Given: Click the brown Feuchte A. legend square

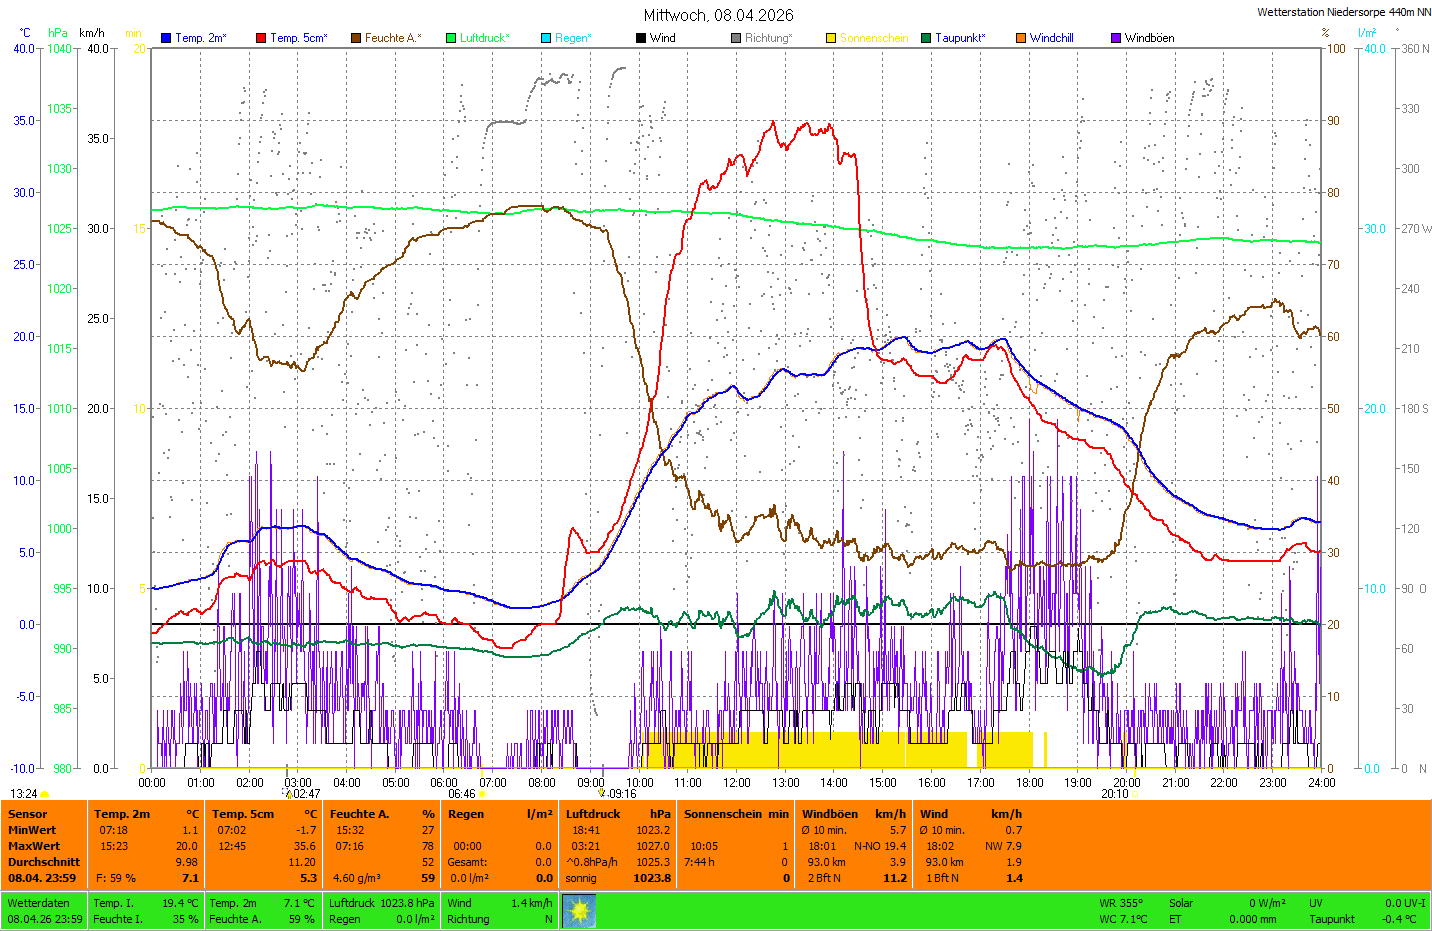Looking at the screenshot, I should (355, 38).
